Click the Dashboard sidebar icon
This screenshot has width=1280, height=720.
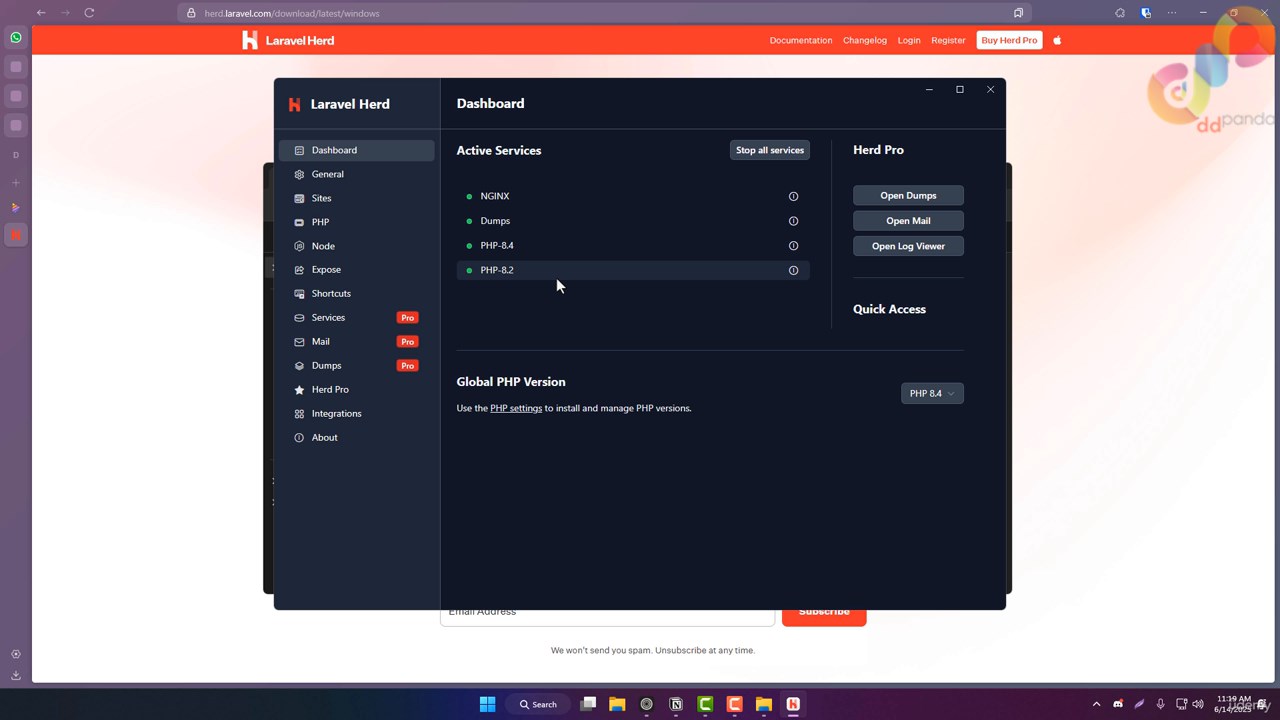pos(299,150)
